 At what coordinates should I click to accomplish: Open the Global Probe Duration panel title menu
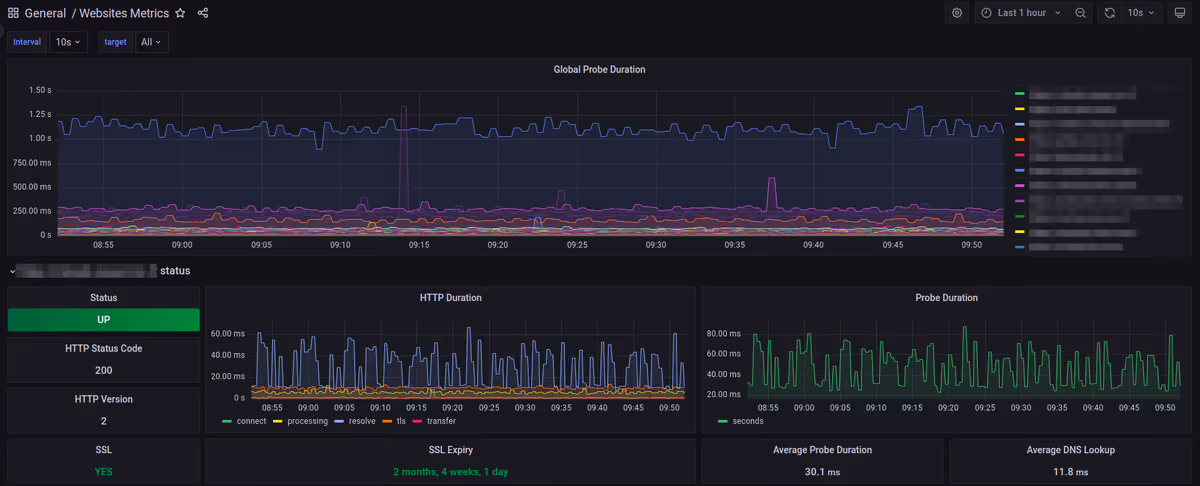click(599, 70)
